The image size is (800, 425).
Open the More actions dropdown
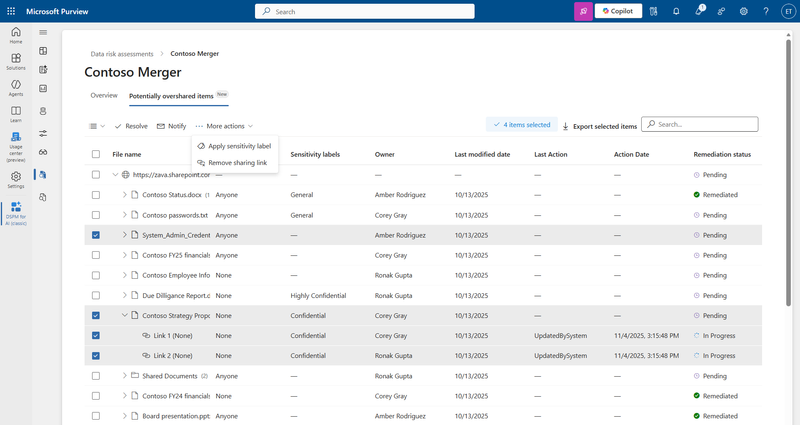225,126
